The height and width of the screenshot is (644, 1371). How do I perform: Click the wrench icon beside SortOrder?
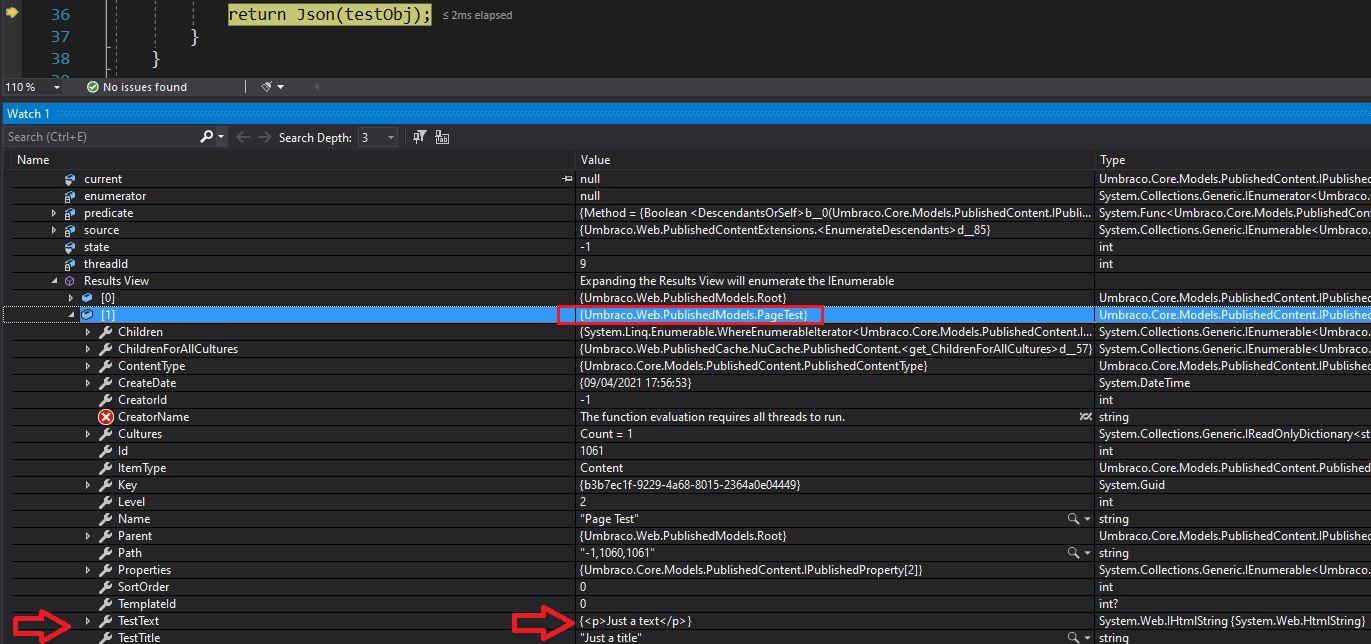click(x=105, y=587)
